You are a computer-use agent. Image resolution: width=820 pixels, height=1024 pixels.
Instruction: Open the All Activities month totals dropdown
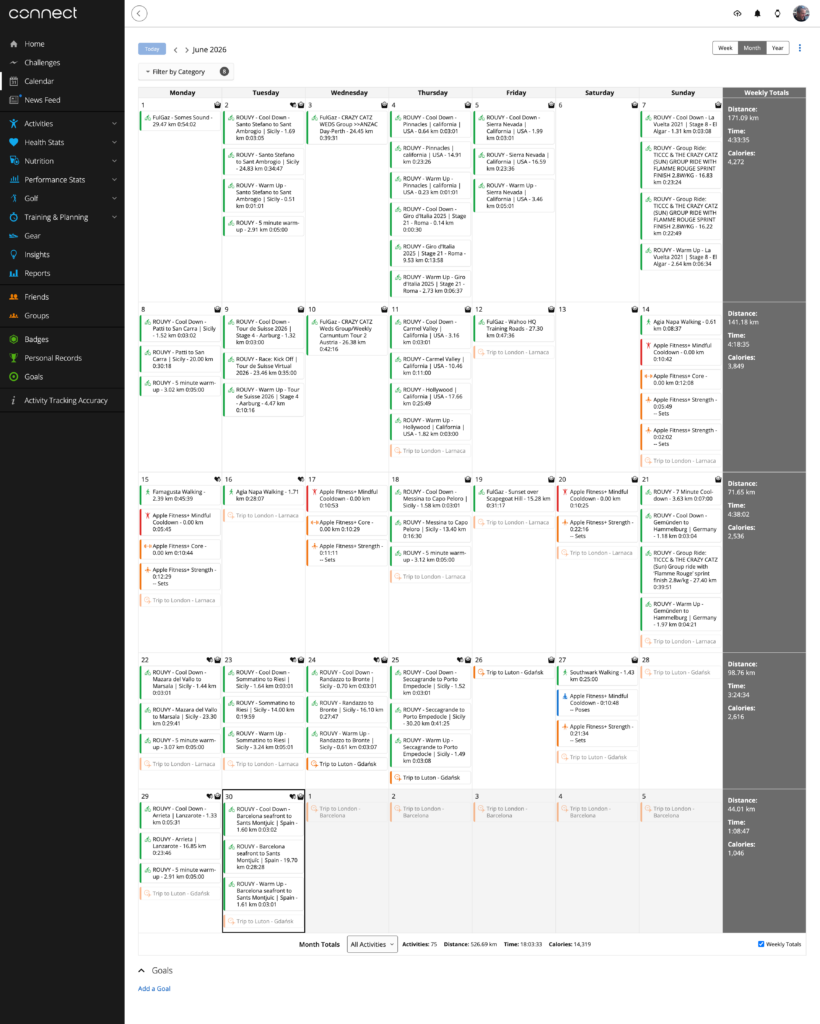click(x=372, y=944)
